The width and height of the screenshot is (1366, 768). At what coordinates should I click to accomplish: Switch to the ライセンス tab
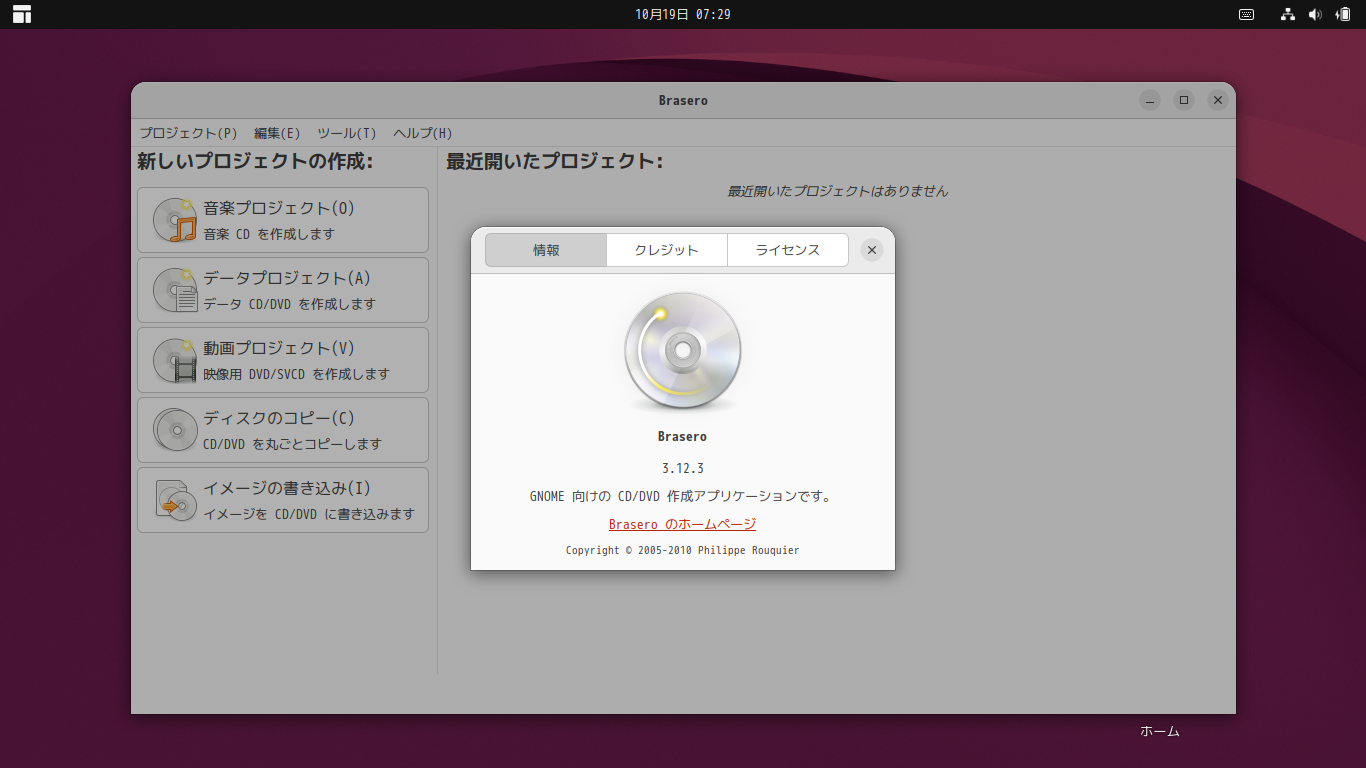[x=788, y=250]
